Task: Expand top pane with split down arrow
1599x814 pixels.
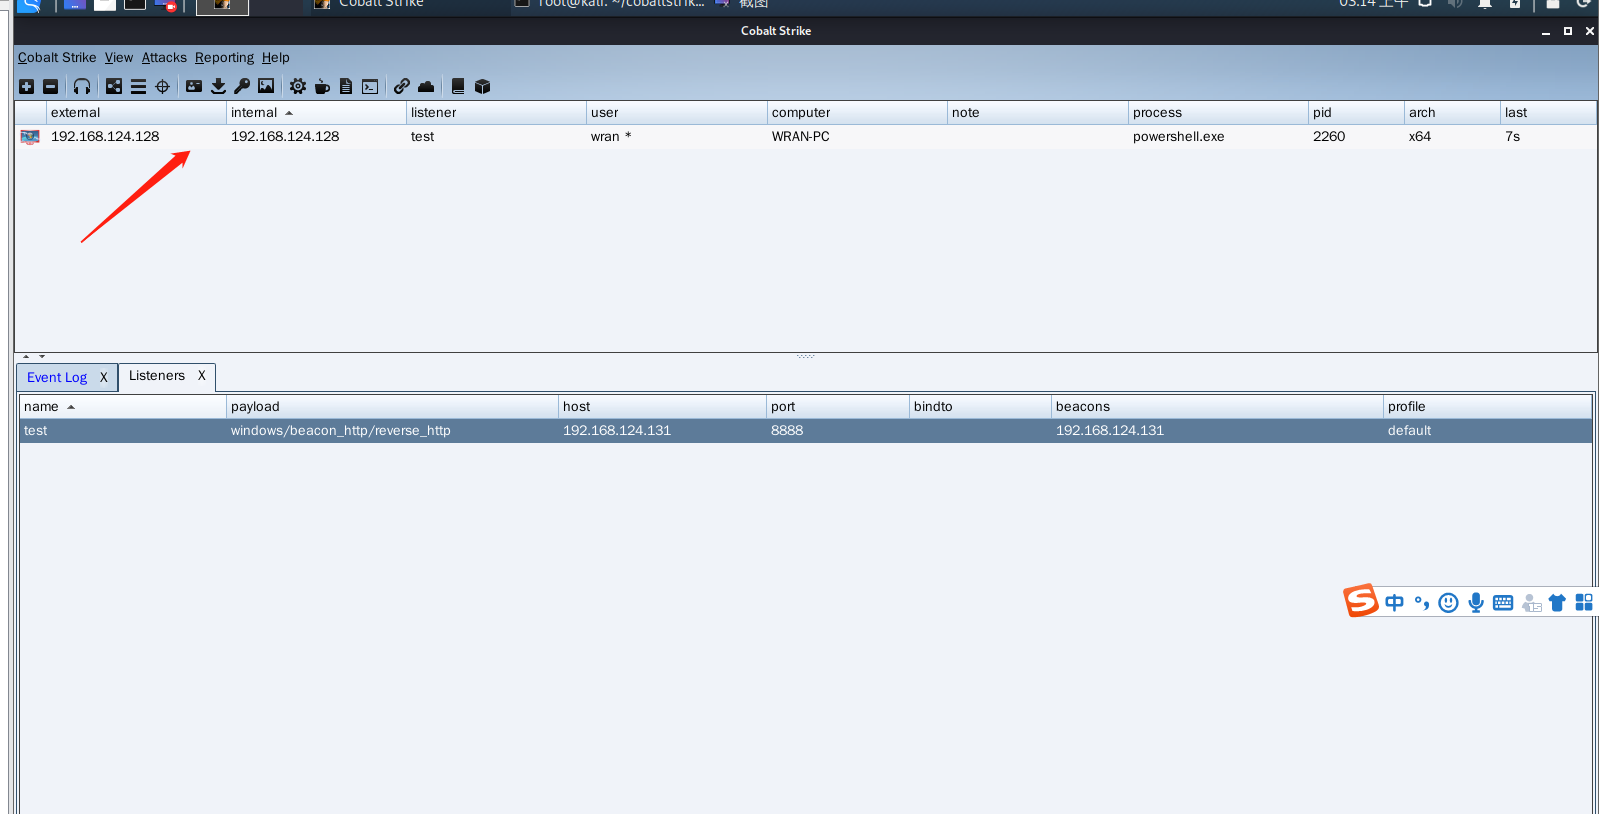Action: 42,356
